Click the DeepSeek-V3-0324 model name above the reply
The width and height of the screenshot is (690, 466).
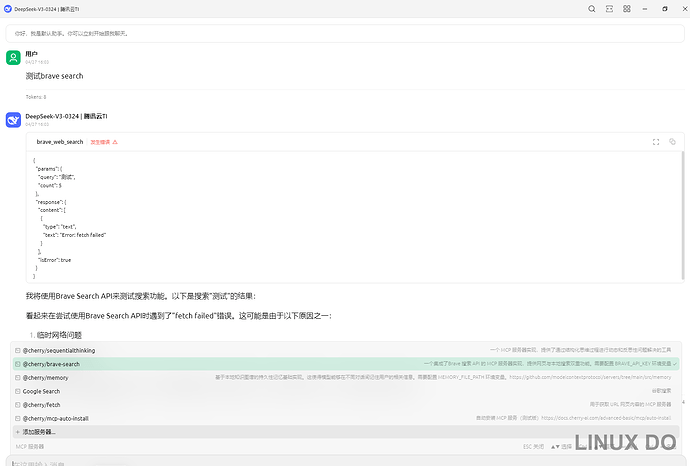66,116
